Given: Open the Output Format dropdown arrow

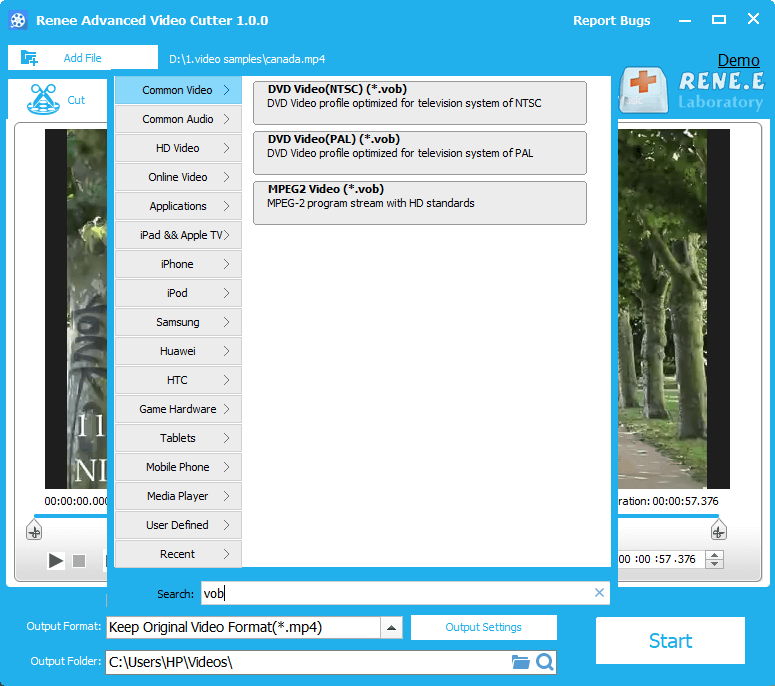Looking at the screenshot, I should point(392,628).
